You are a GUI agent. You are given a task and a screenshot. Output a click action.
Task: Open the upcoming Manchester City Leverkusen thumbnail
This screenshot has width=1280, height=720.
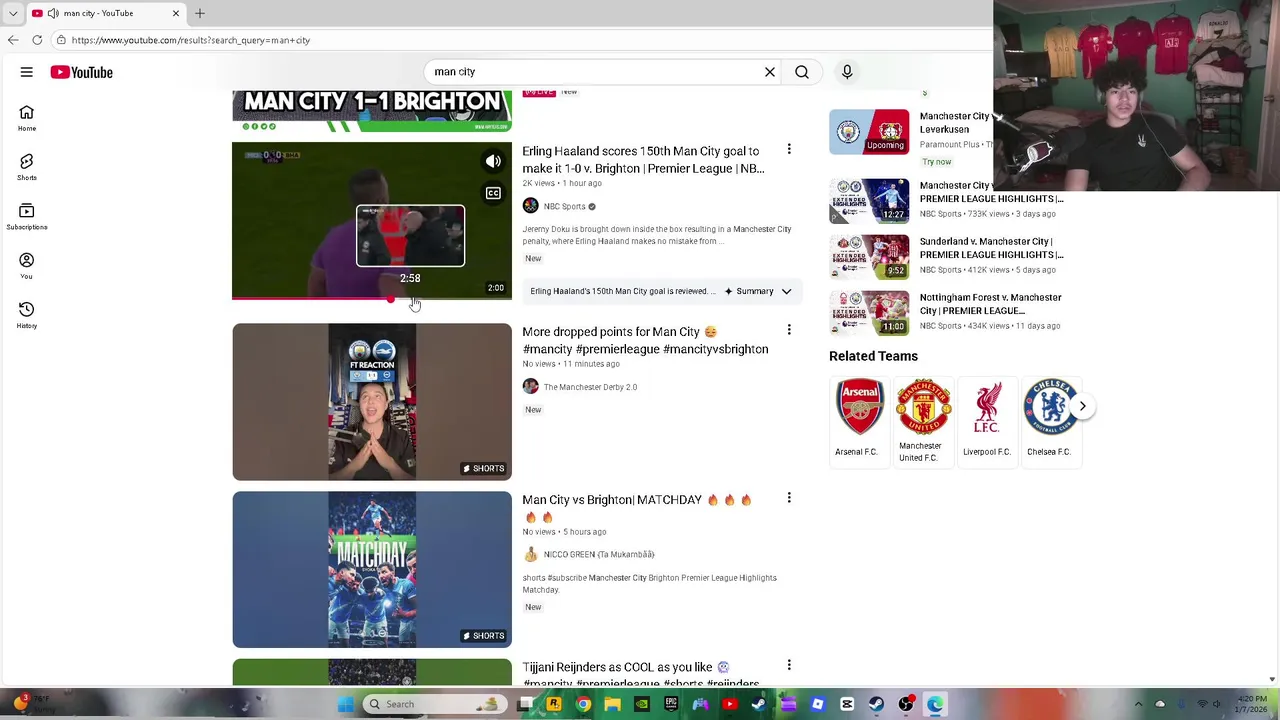tap(869, 132)
